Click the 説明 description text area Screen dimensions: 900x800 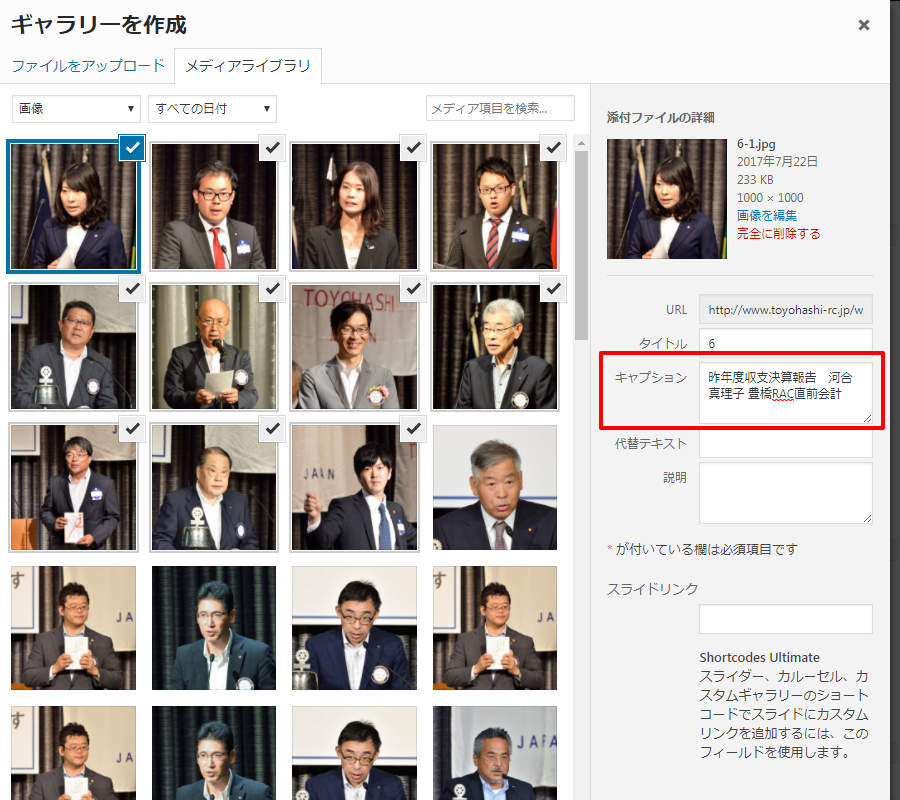[x=785, y=492]
